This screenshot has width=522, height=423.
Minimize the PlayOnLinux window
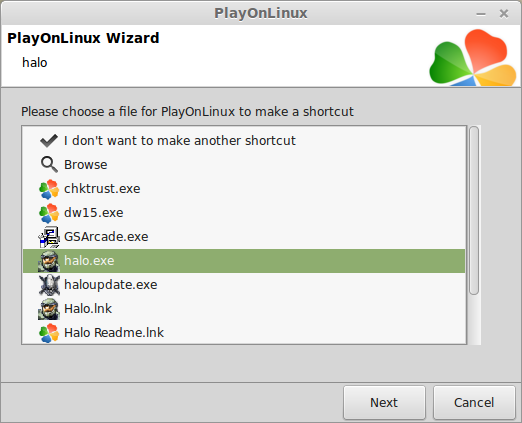click(x=481, y=14)
